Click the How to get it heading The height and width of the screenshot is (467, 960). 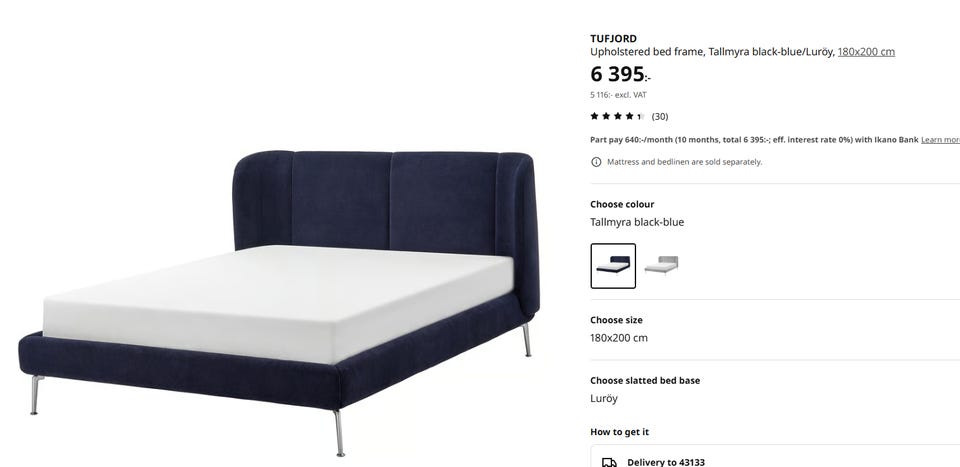(x=620, y=432)
